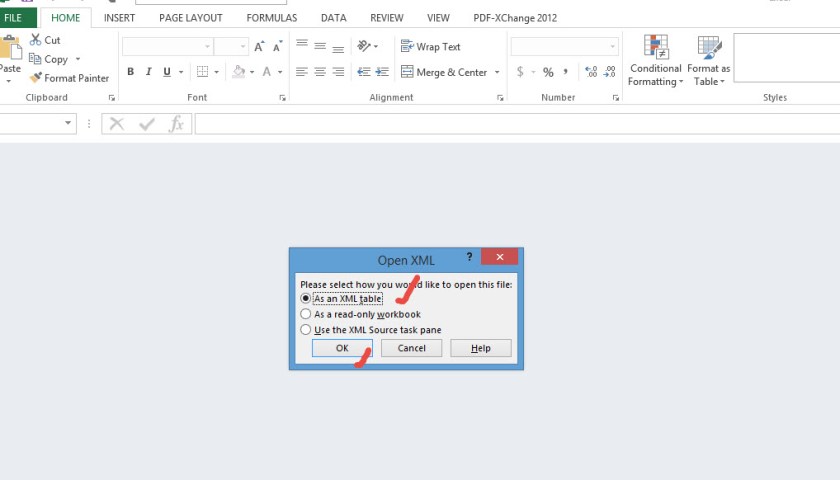Switch to the FORMULAS tab

(272, 18)
